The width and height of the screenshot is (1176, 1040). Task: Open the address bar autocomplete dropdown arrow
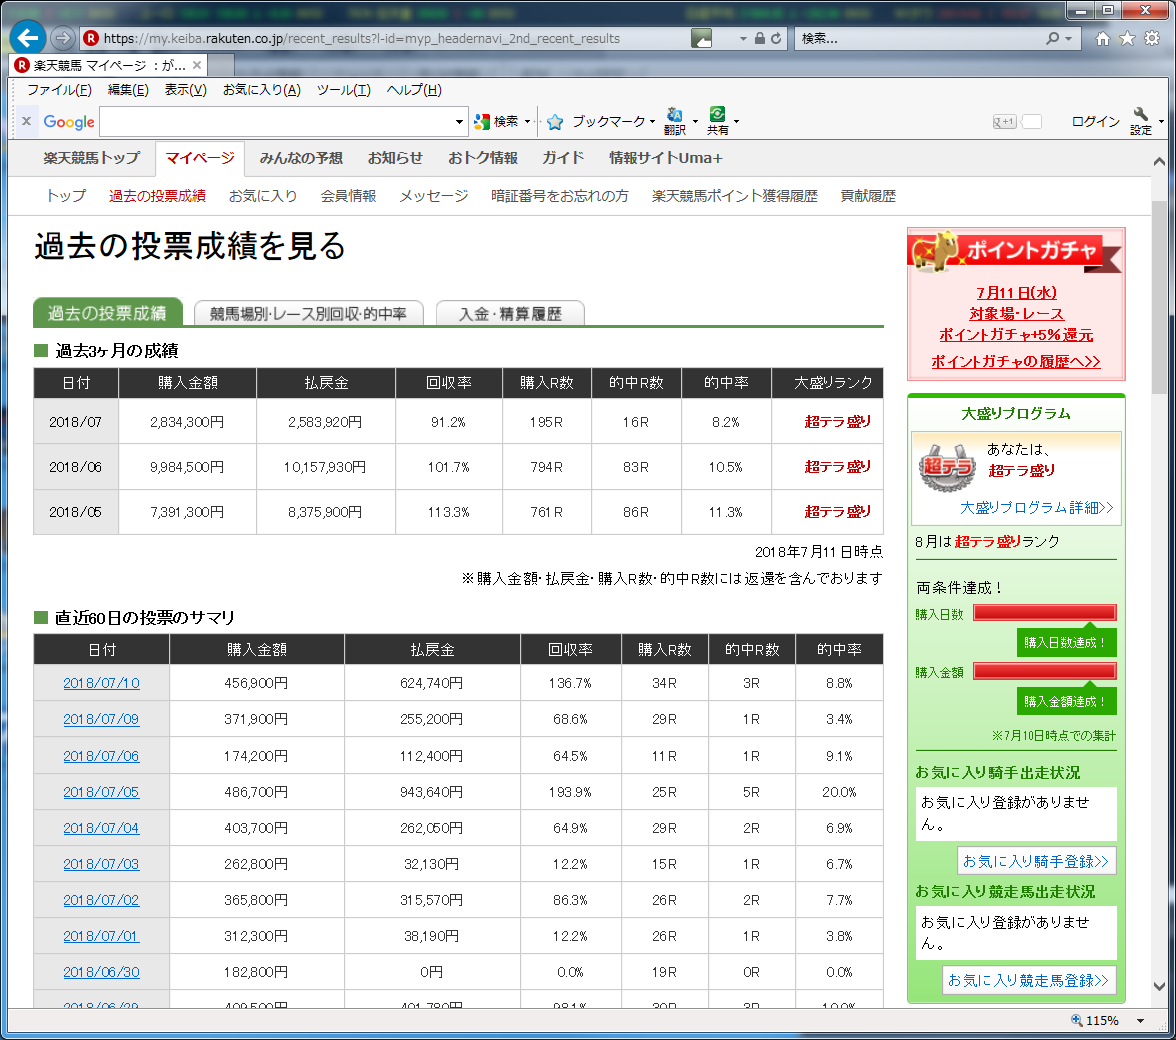tap(742, 38)
